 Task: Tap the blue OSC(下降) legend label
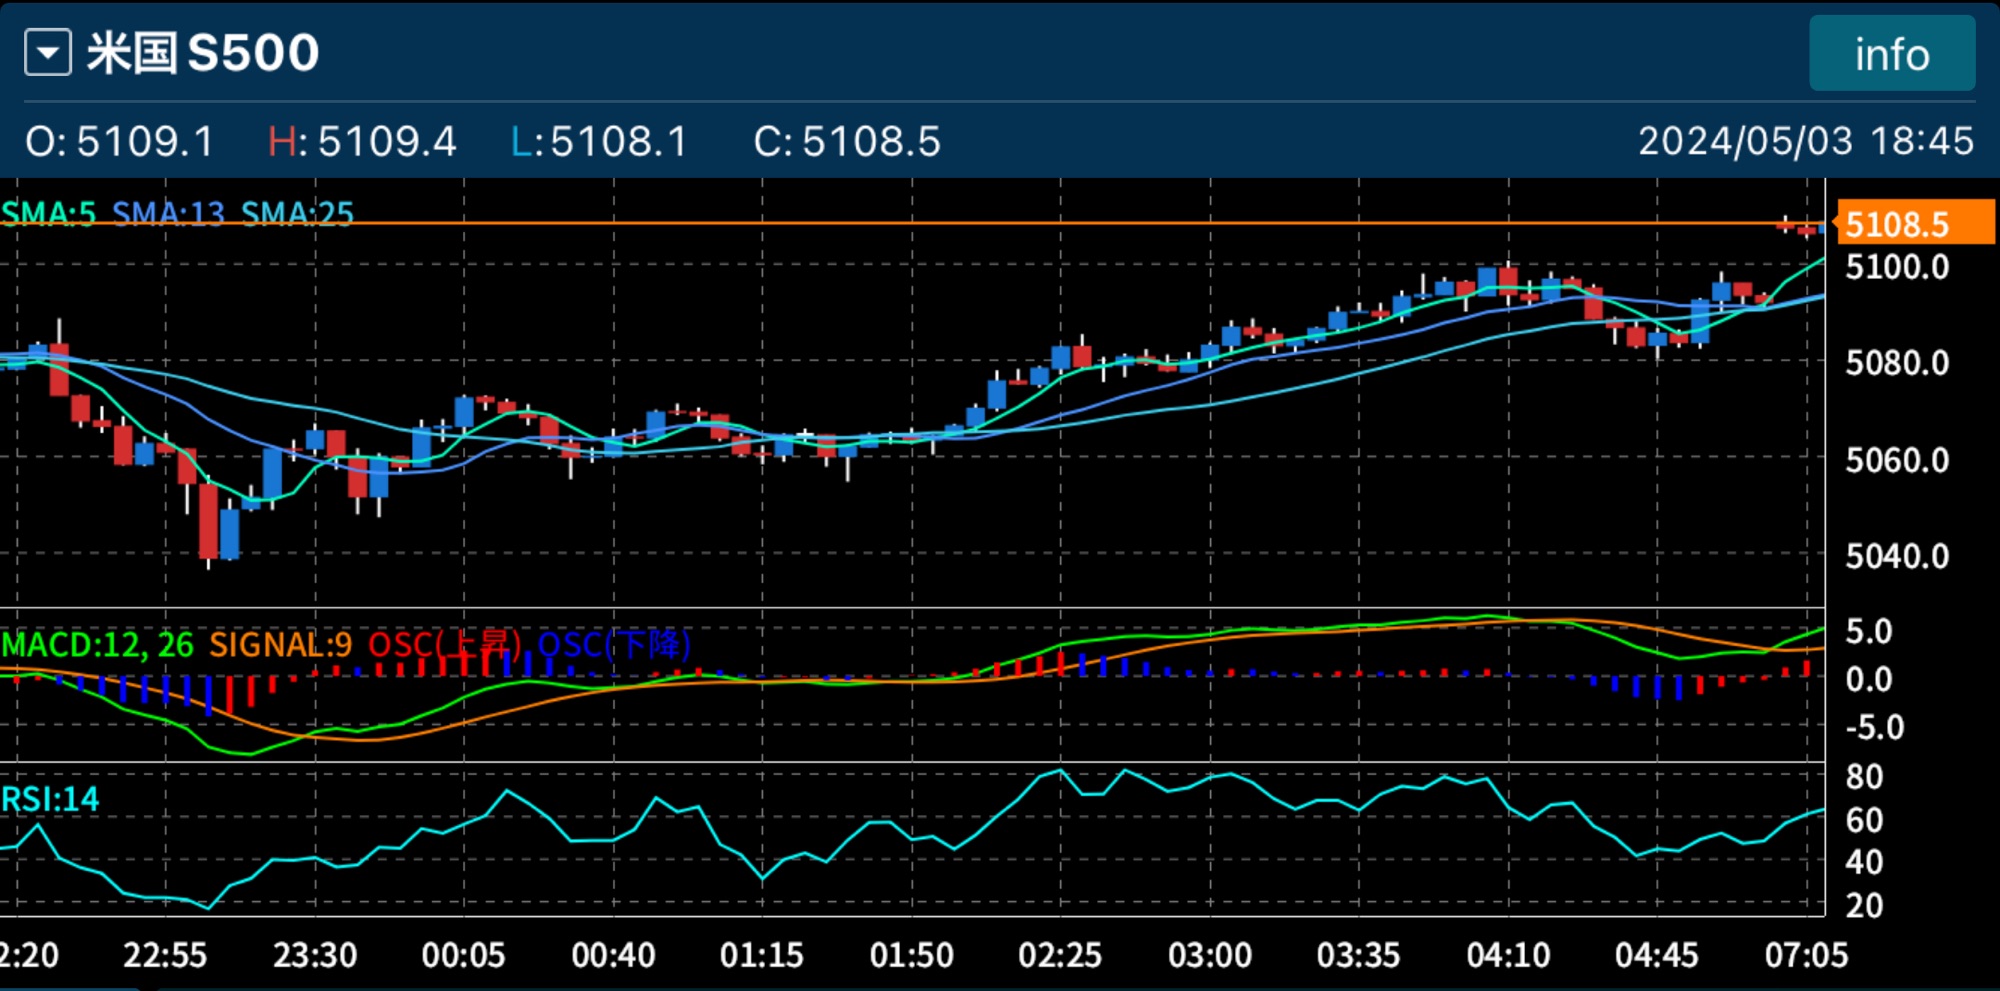pyautogui.click(x=614, y=645)
